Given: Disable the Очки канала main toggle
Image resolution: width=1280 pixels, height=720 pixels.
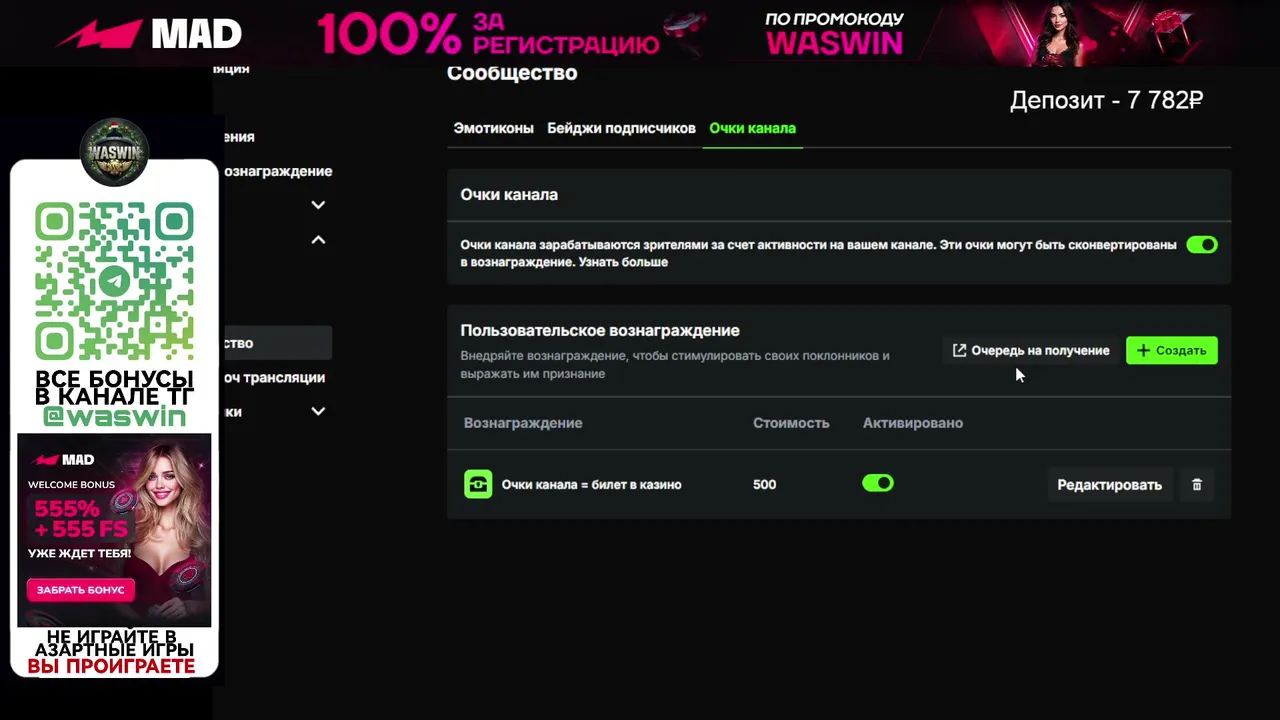Looking at the screenshot, I should pos(1202,245).
